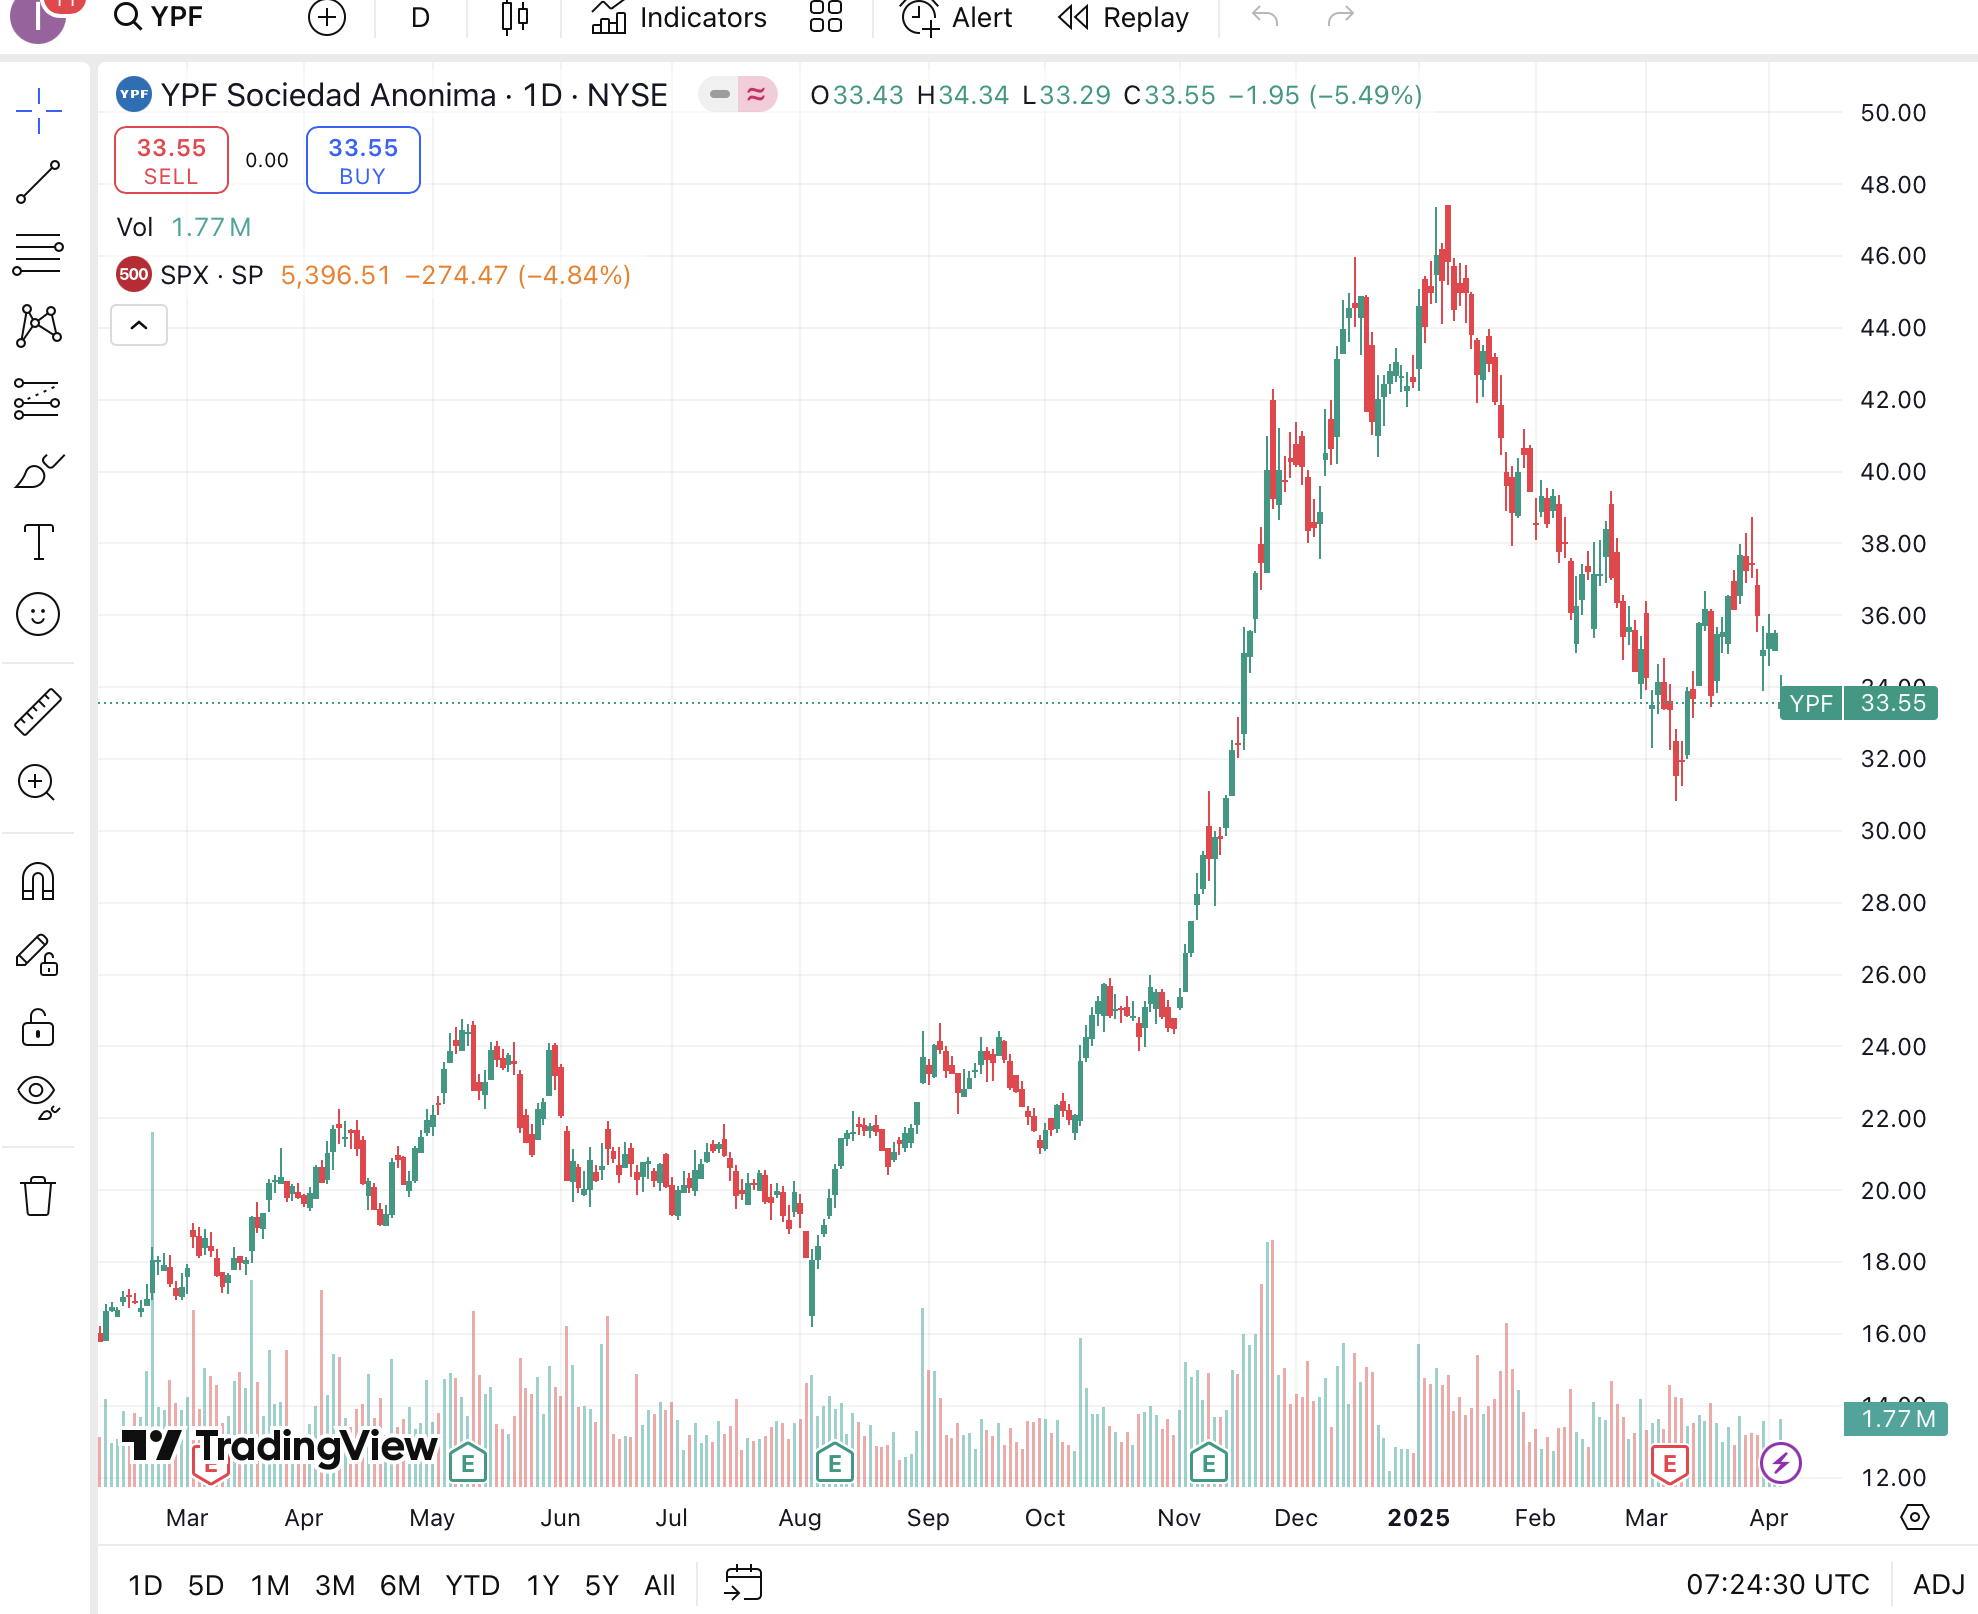Open timezone menu at 07:24:30 UTC
Screen dimensions: 1978x1614
[1777, 1585]
